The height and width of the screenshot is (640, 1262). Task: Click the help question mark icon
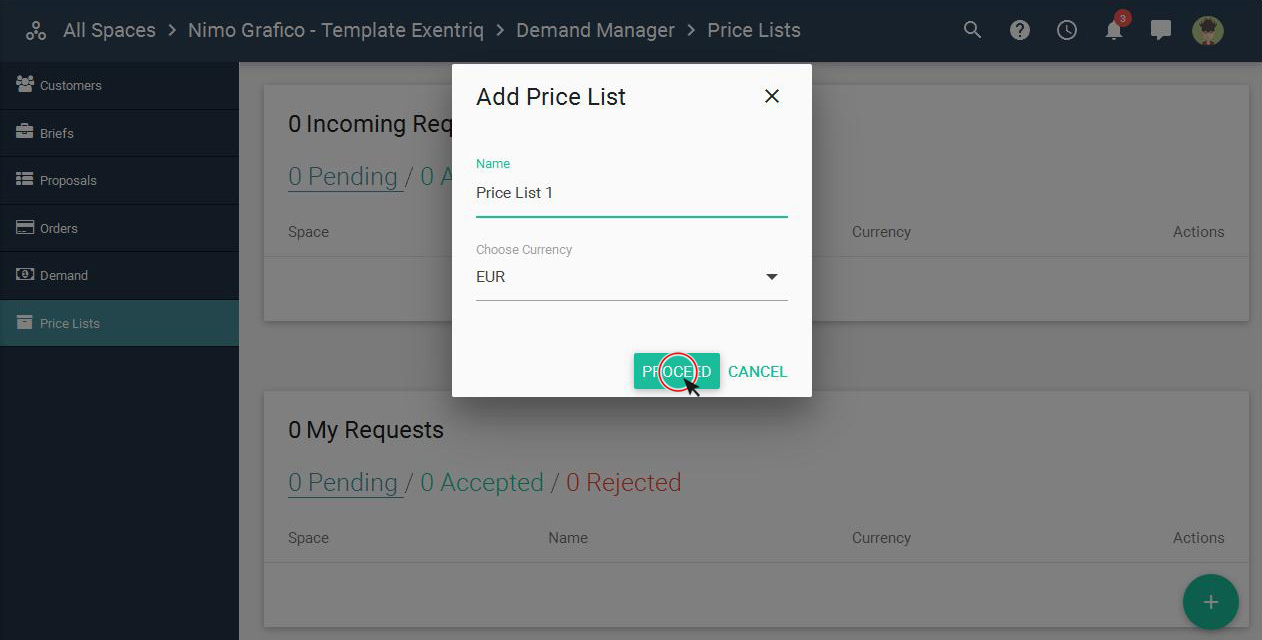point(1020,30)
